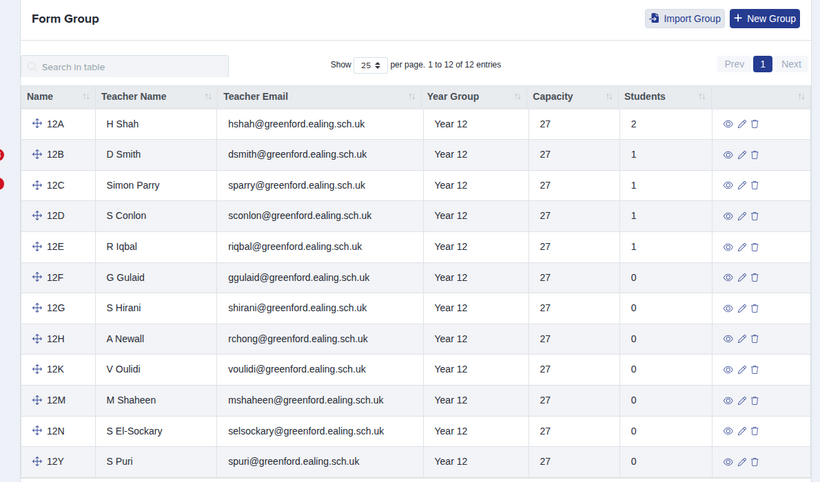
Task: Edit the 12D form group
Action: (742, 216)
